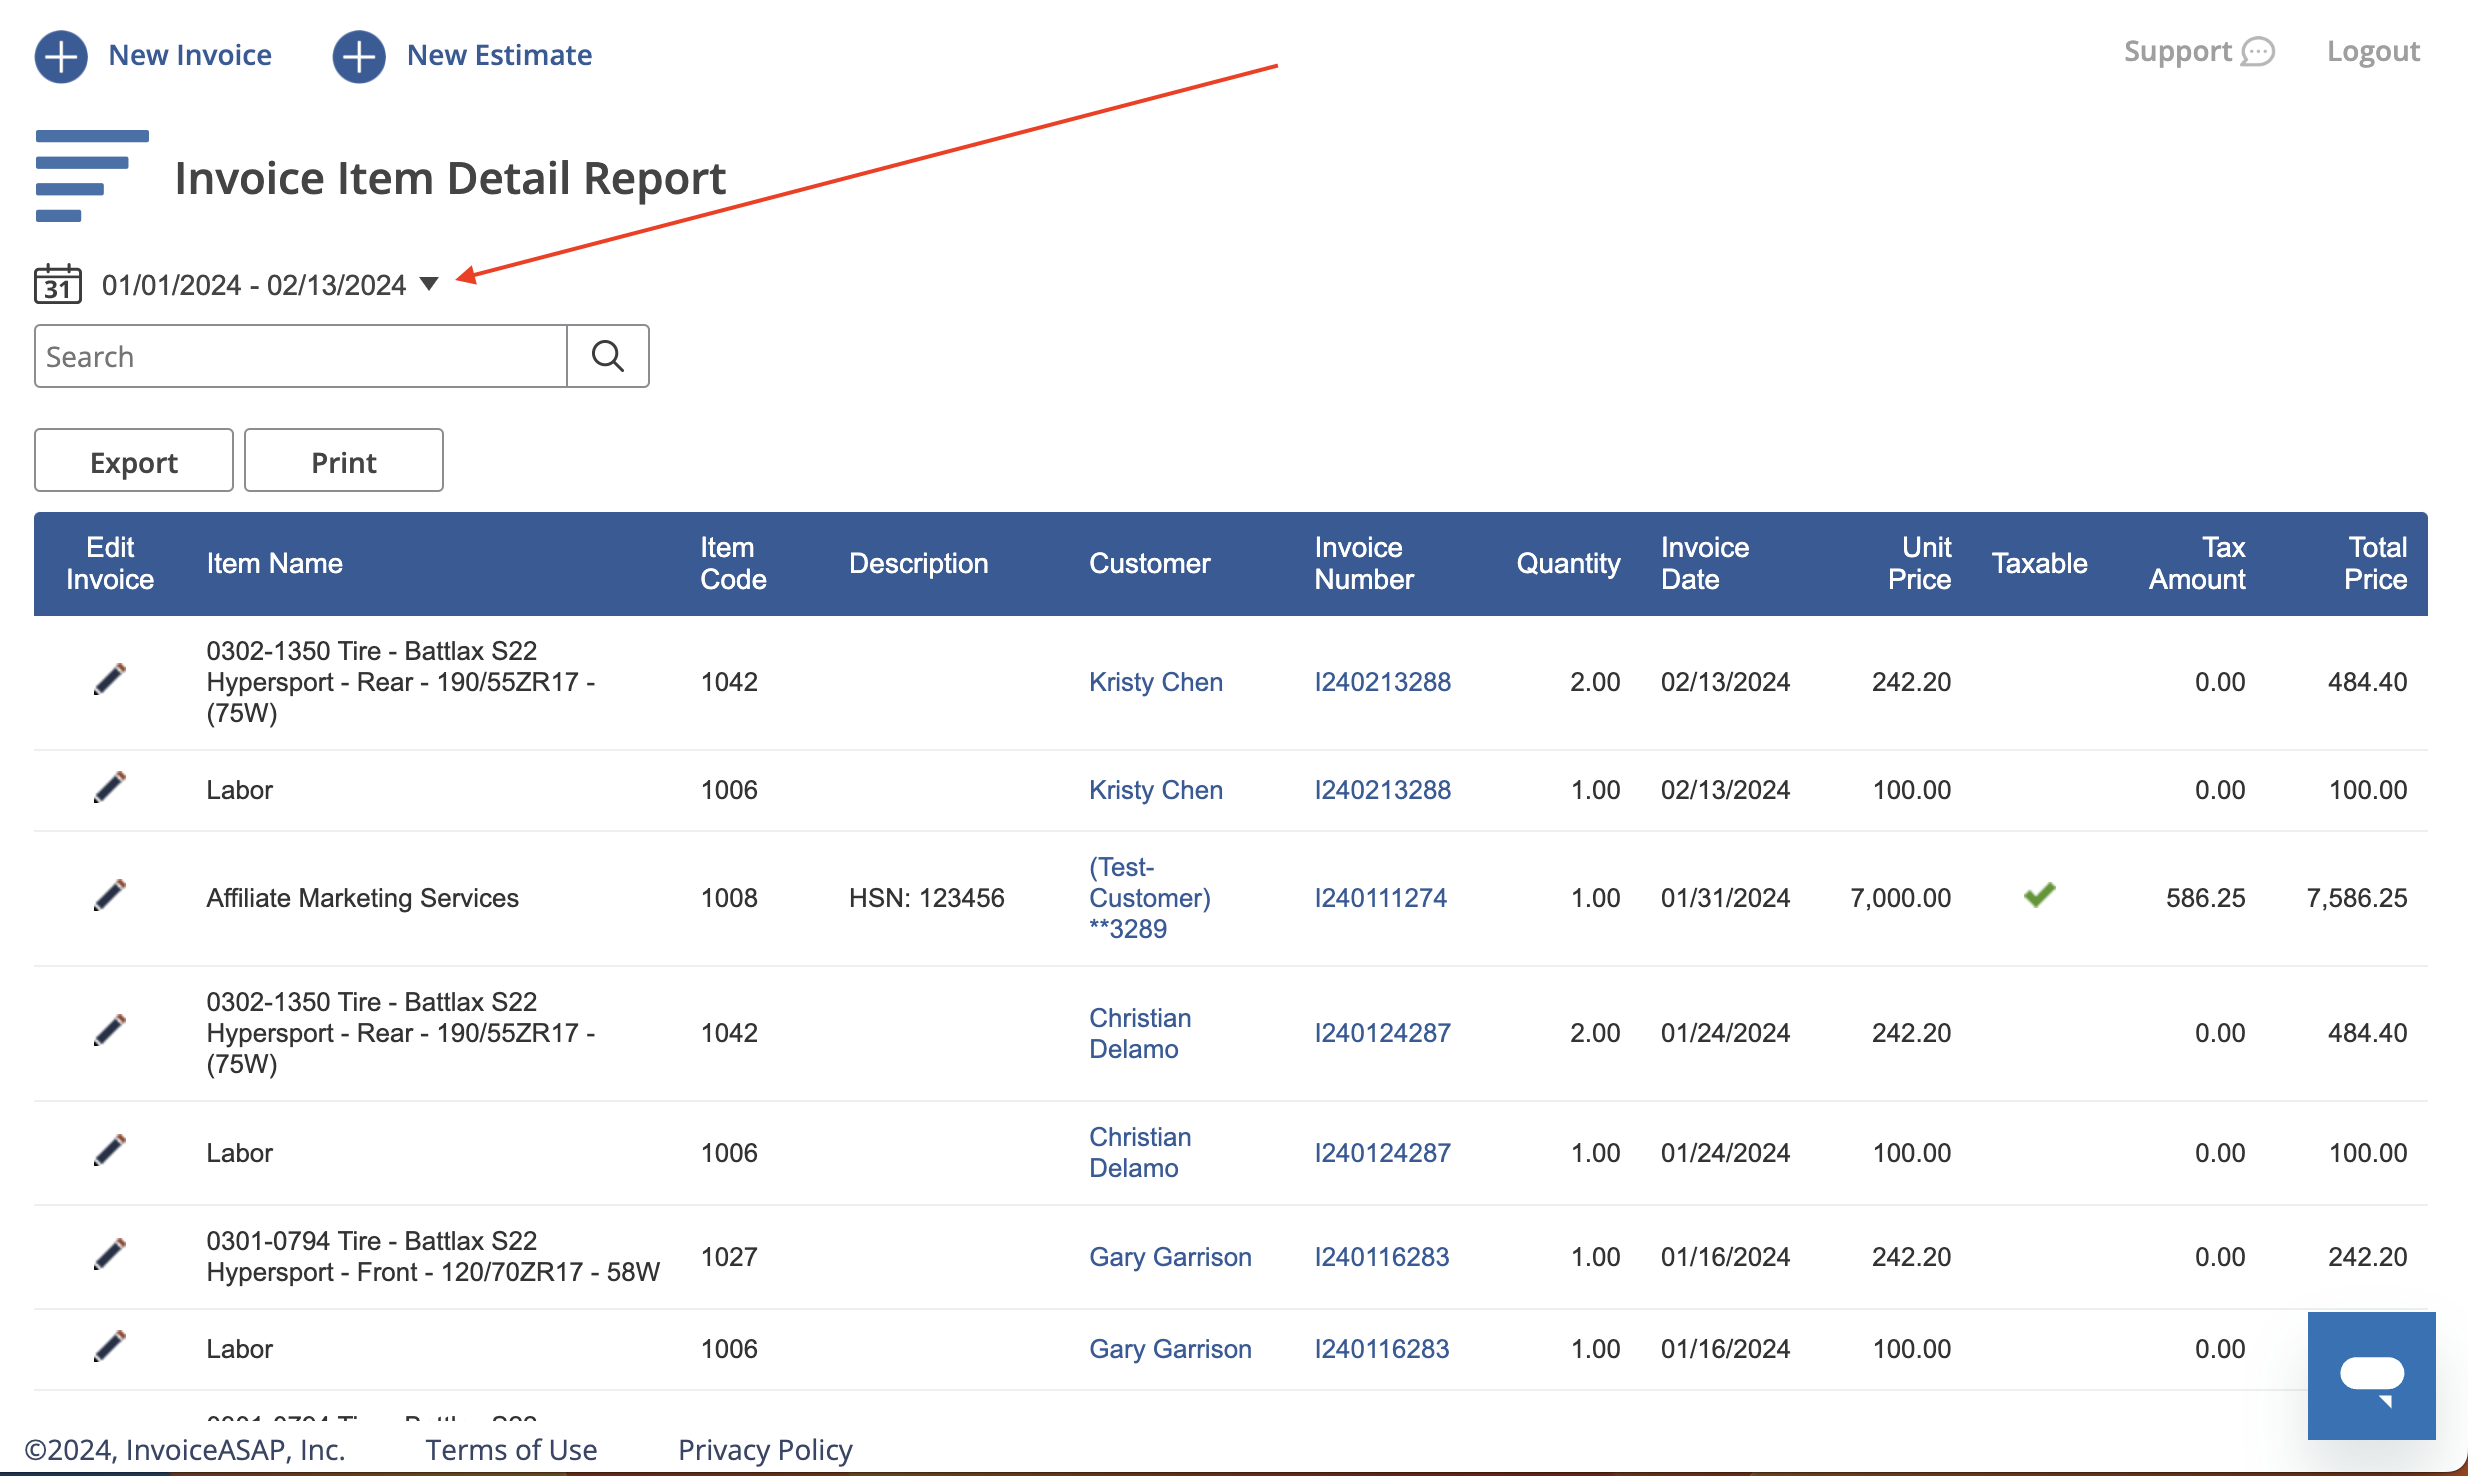This screenshot has width=2468, height=1476.
Task: Click the New Invoice plus icon
Action: (61, 55)
